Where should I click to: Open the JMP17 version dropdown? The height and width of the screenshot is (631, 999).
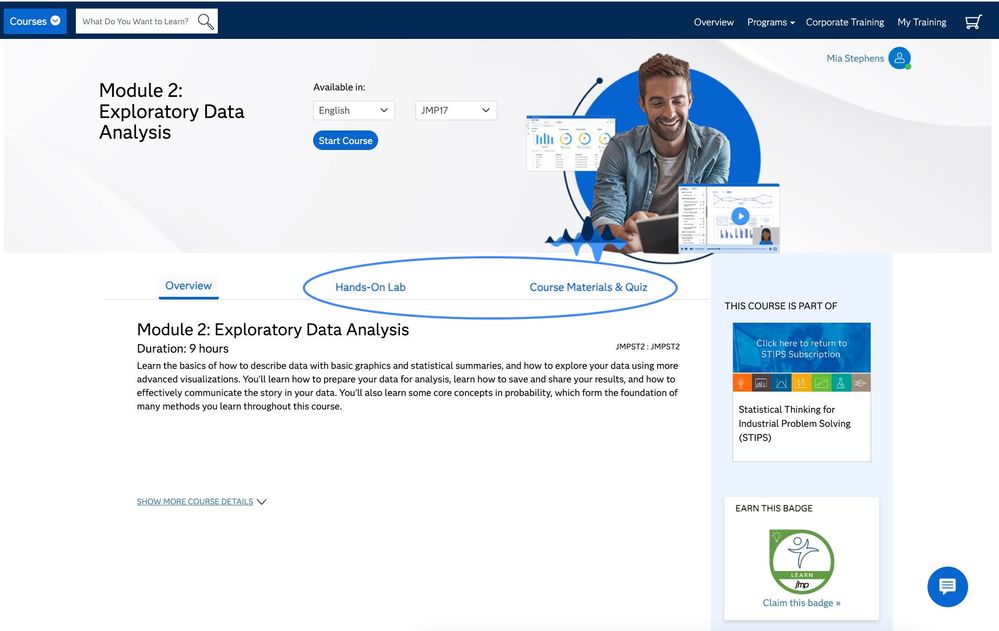coord(456,110)
